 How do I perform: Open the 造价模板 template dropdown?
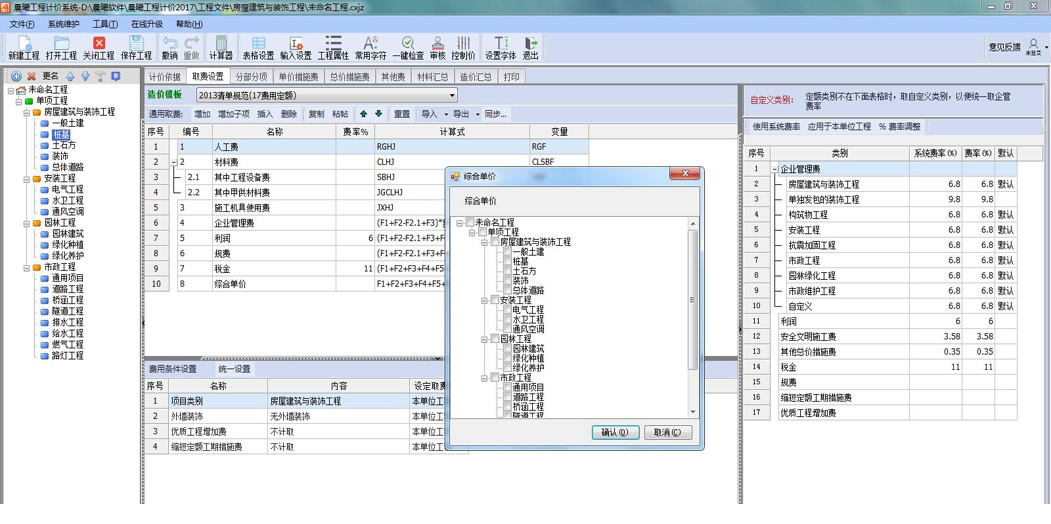click(x=452, y=96)
